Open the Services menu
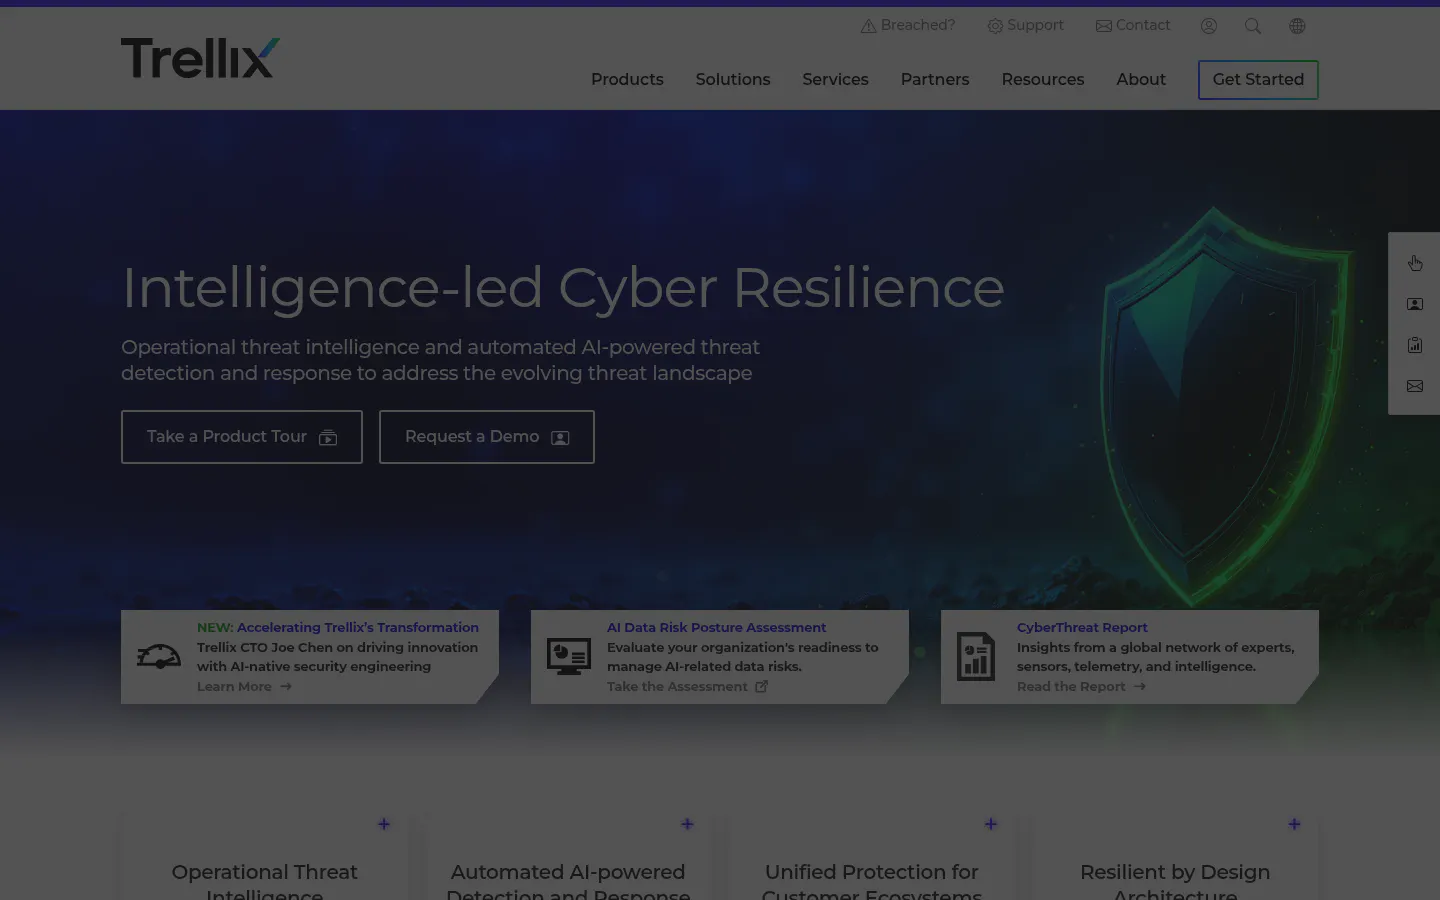1440x900 pixels. point(835,79)
